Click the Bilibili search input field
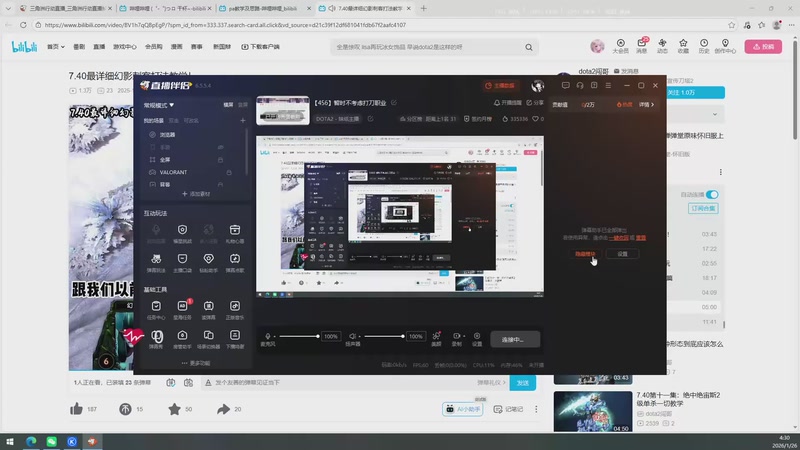800x450 pixels. click(426, 47)
